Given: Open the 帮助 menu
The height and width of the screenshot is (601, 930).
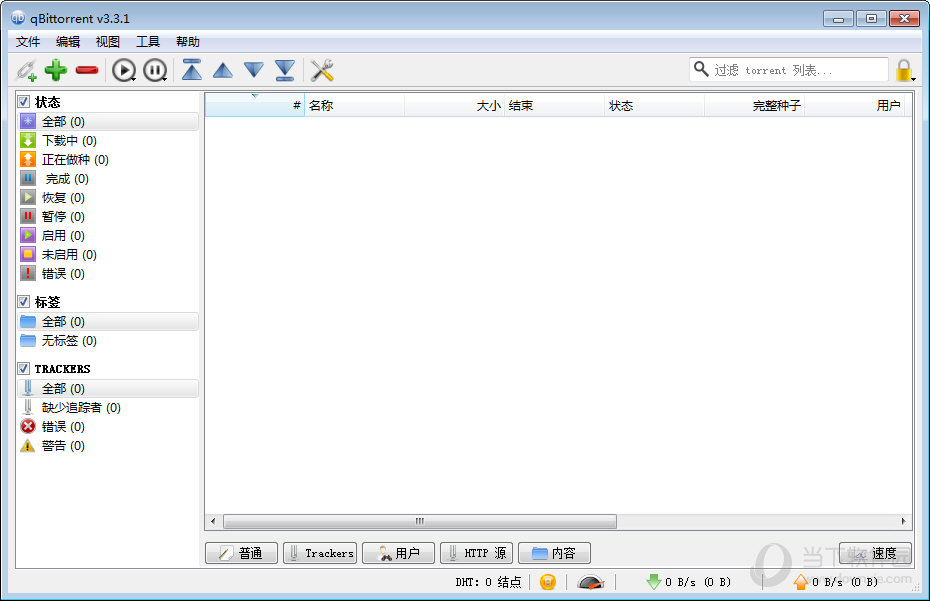Looking at the screenshot, I should (x=187, y=42).
